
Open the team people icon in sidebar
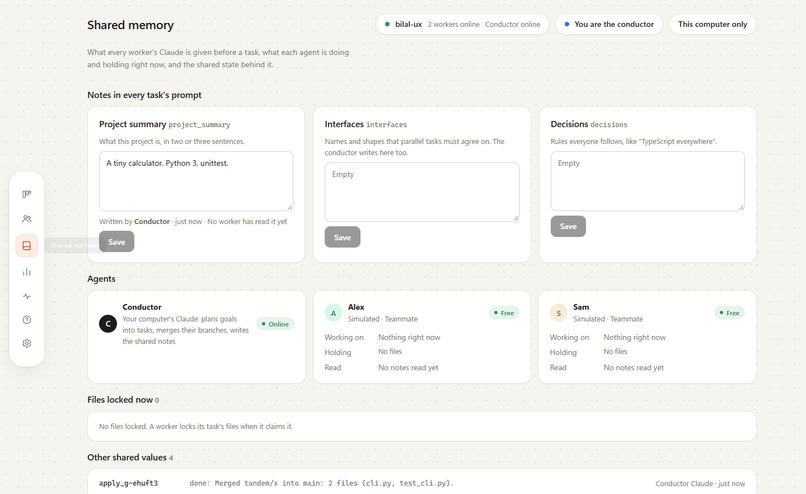pos(27,218)
